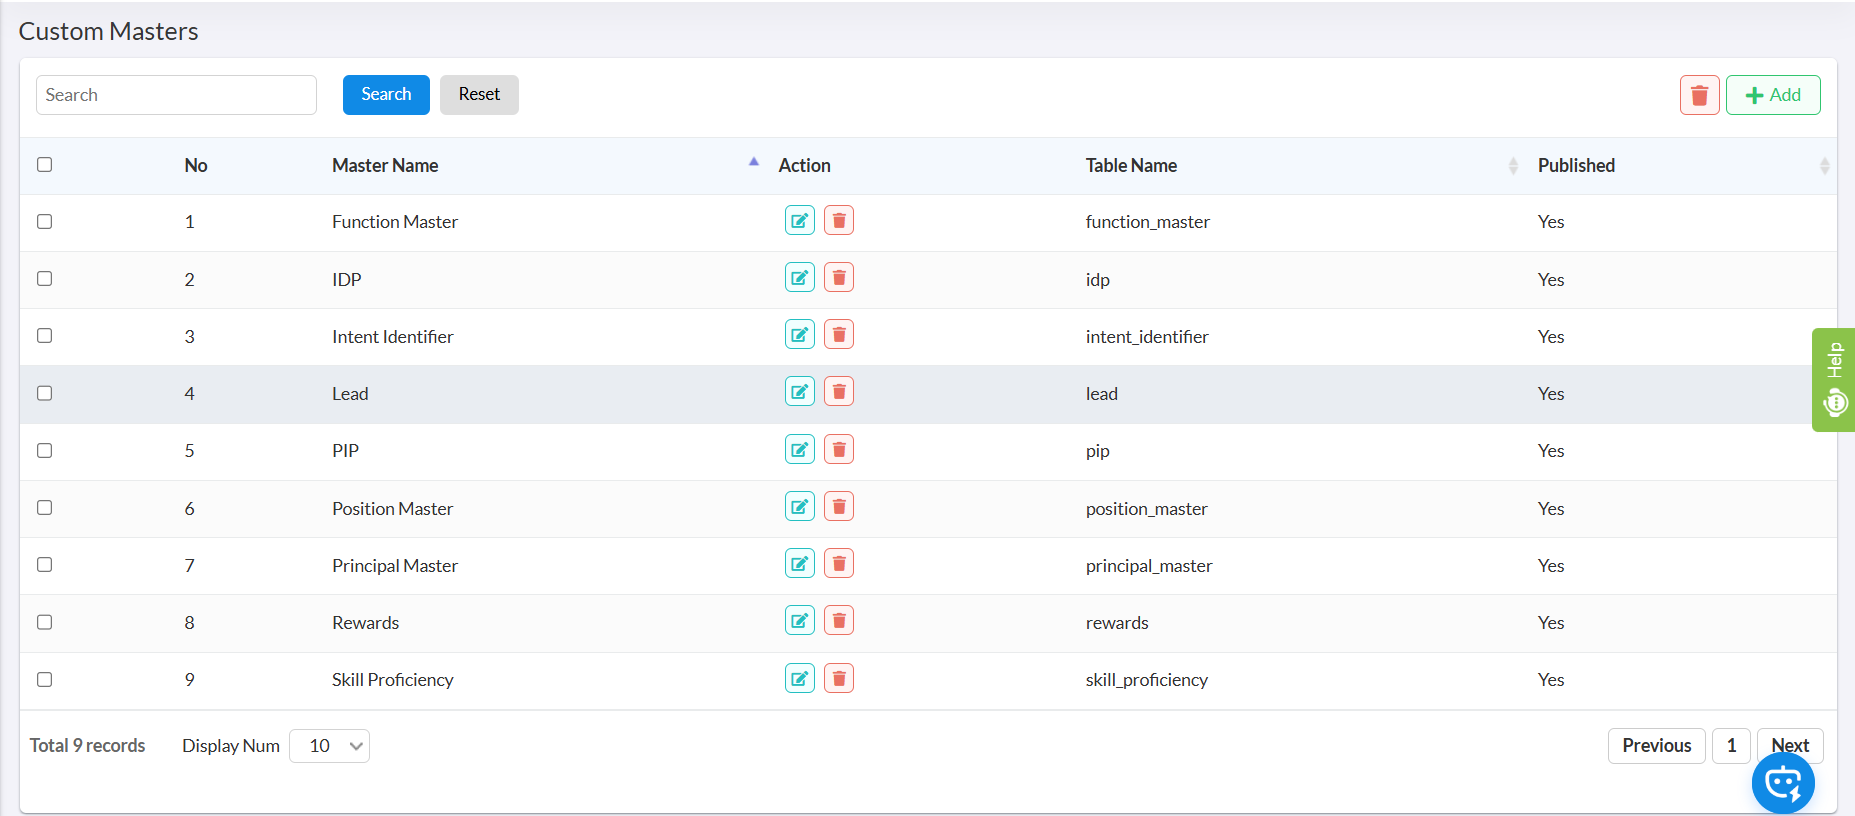Check the PIP row checkbox
The width and height of the screenshot is (1855, 816).
(45, 451)
